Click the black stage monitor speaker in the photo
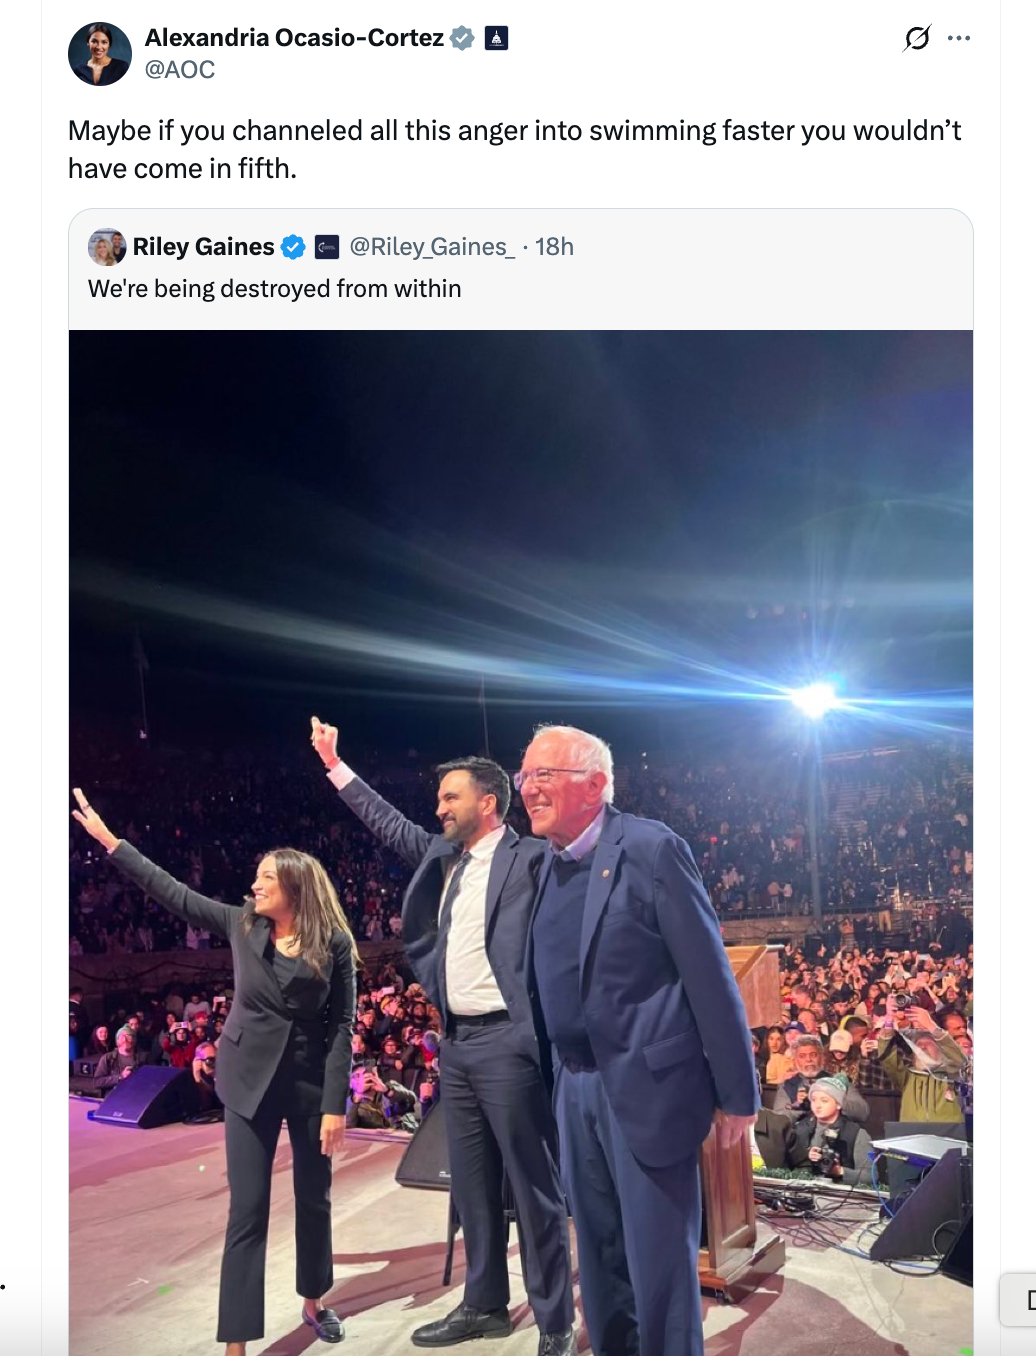 [x=140, y=1095]
